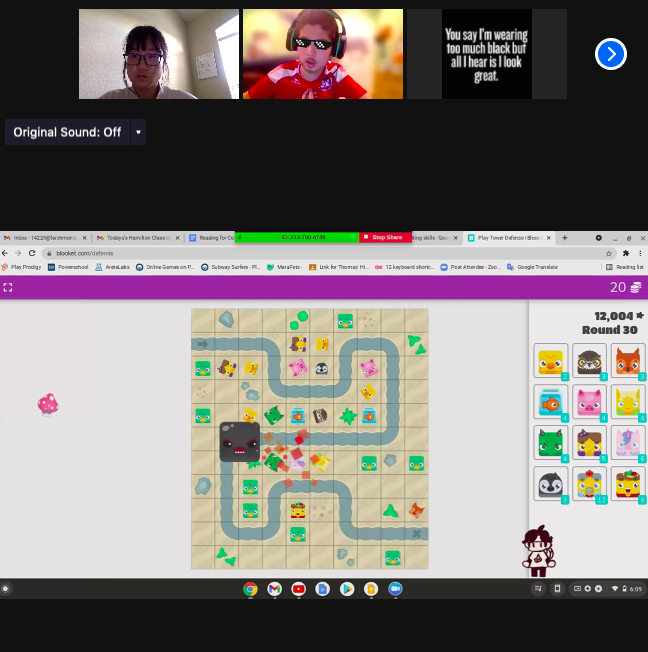Screen dimensions: 648x652
Task: Open the Chrome three-dot menu
Action: [x=640, y=253]
